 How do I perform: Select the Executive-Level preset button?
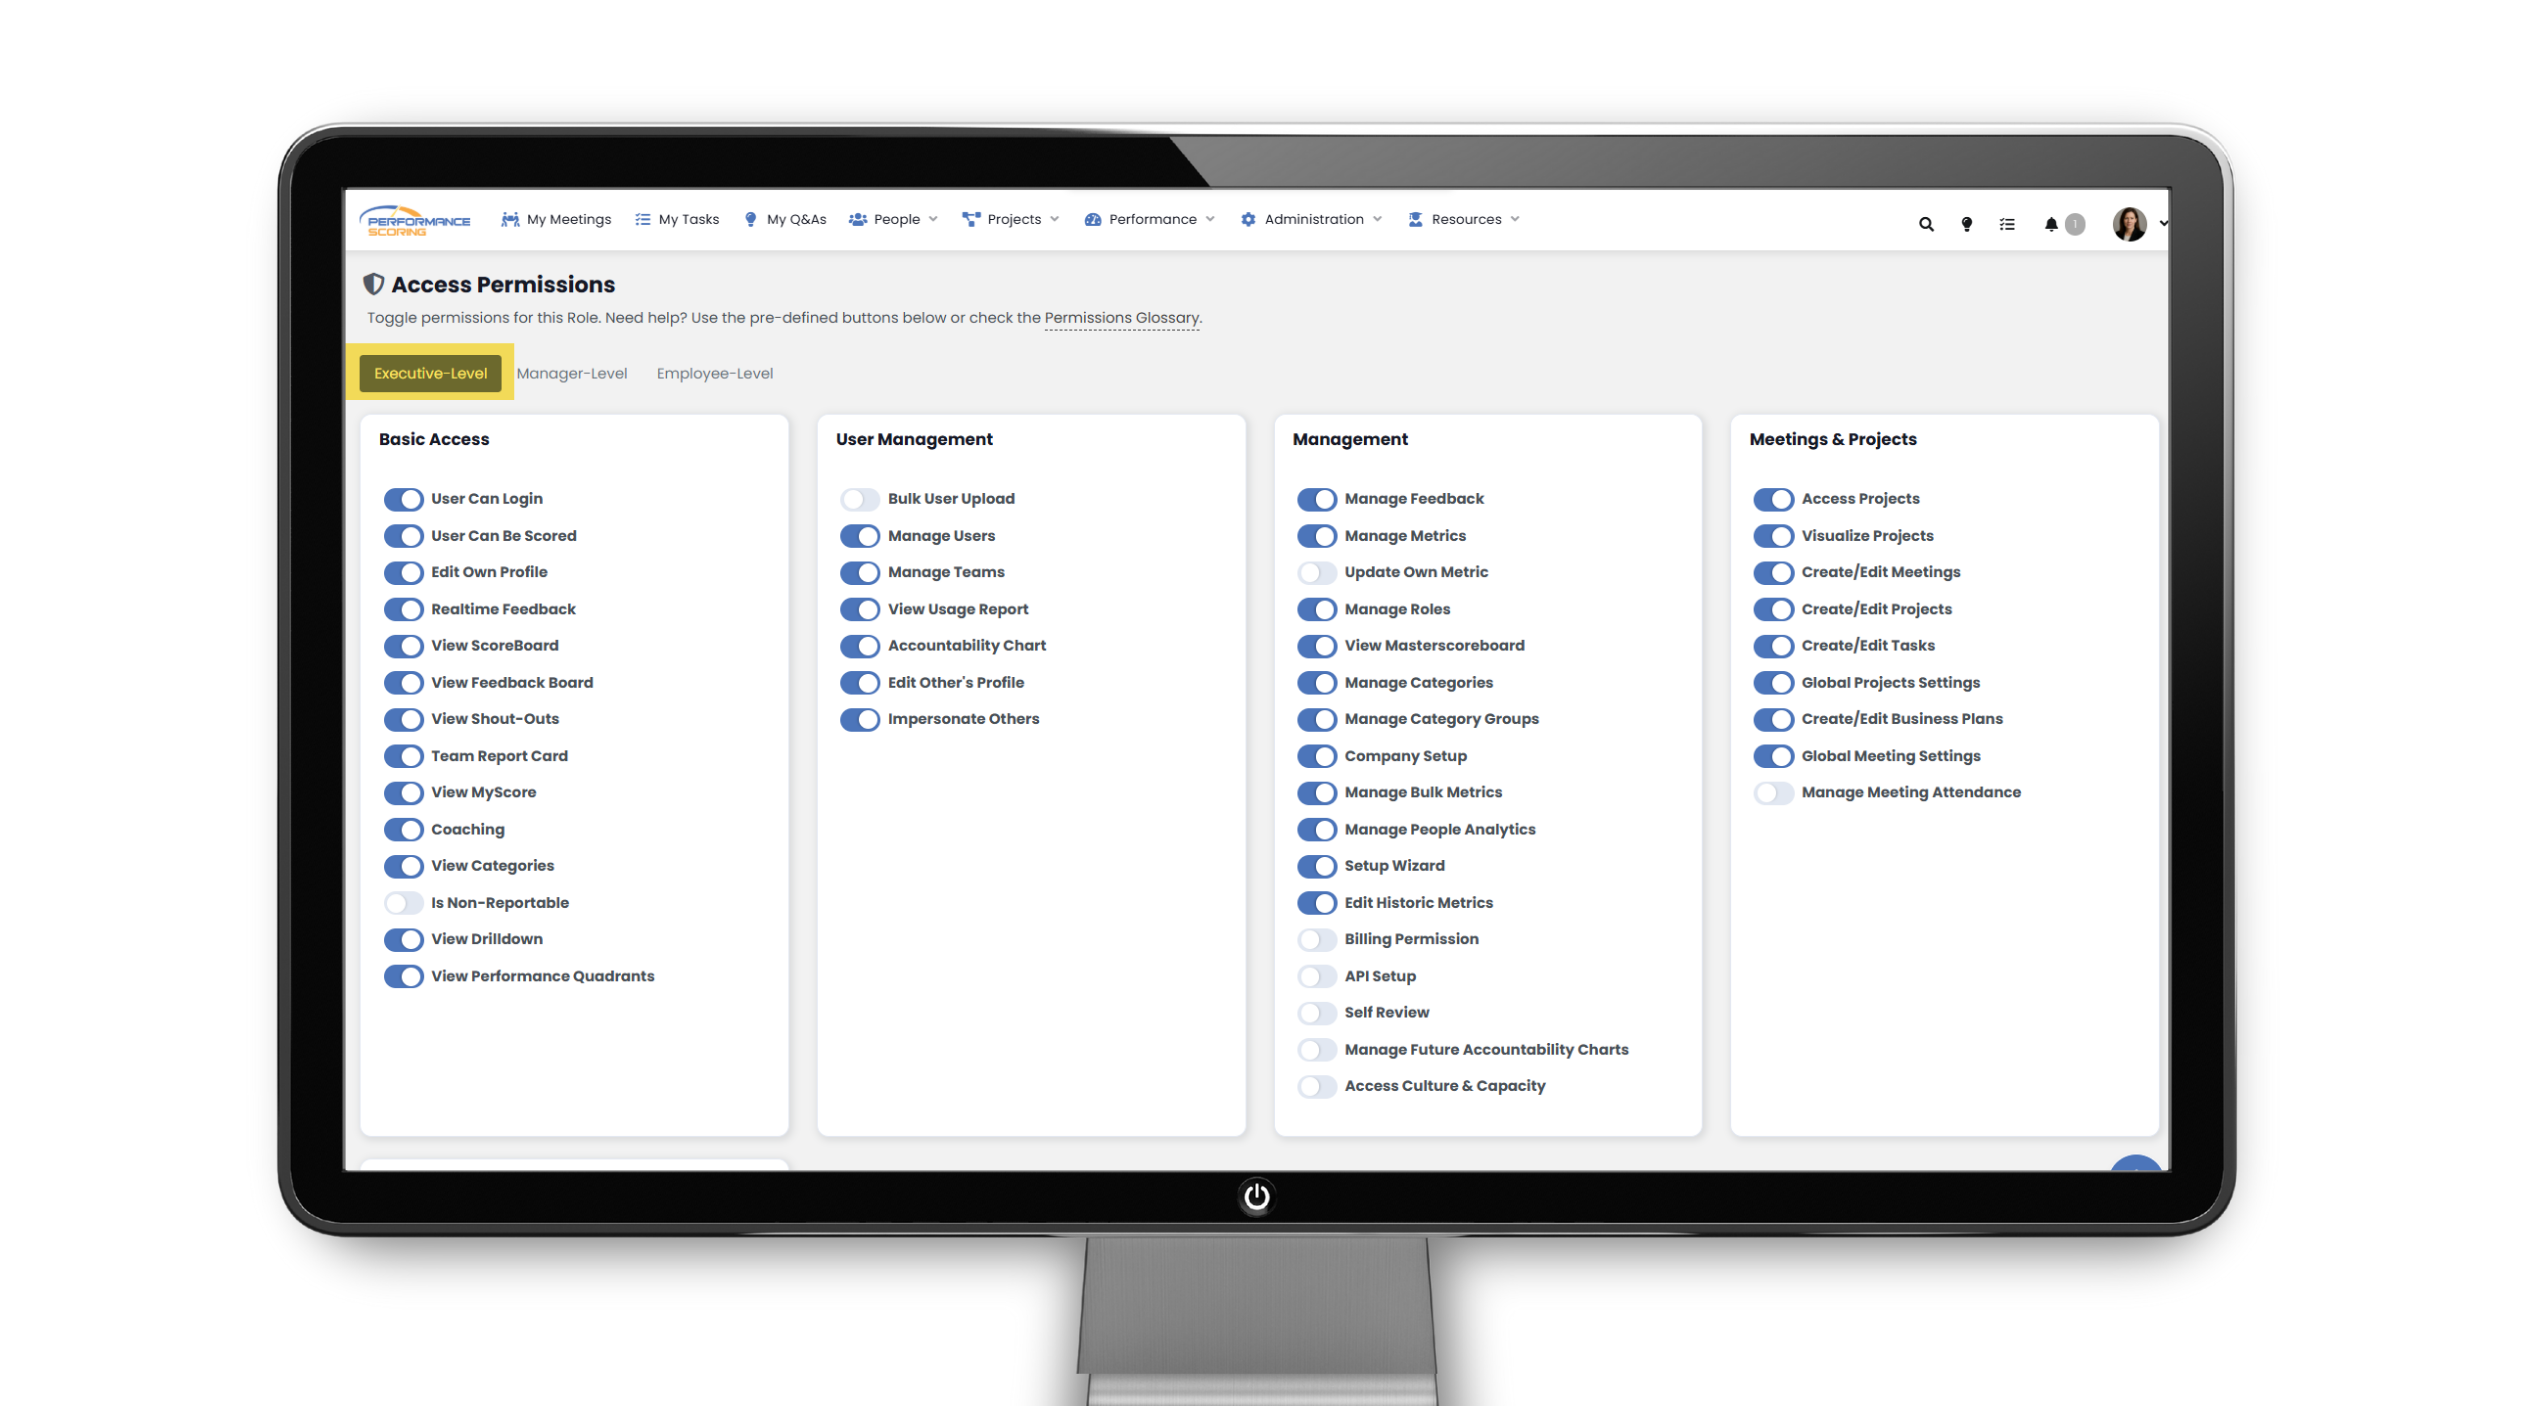point(430,373)
